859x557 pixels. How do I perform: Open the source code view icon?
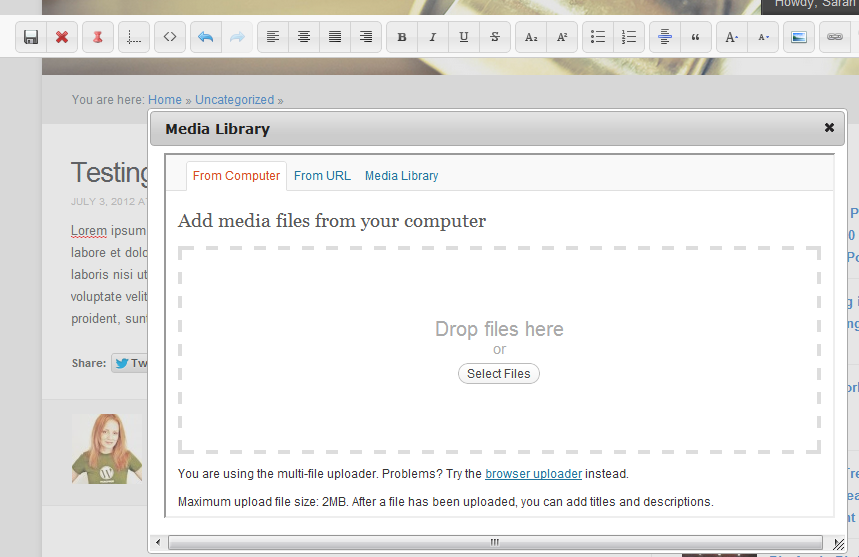tap(170, 37)
